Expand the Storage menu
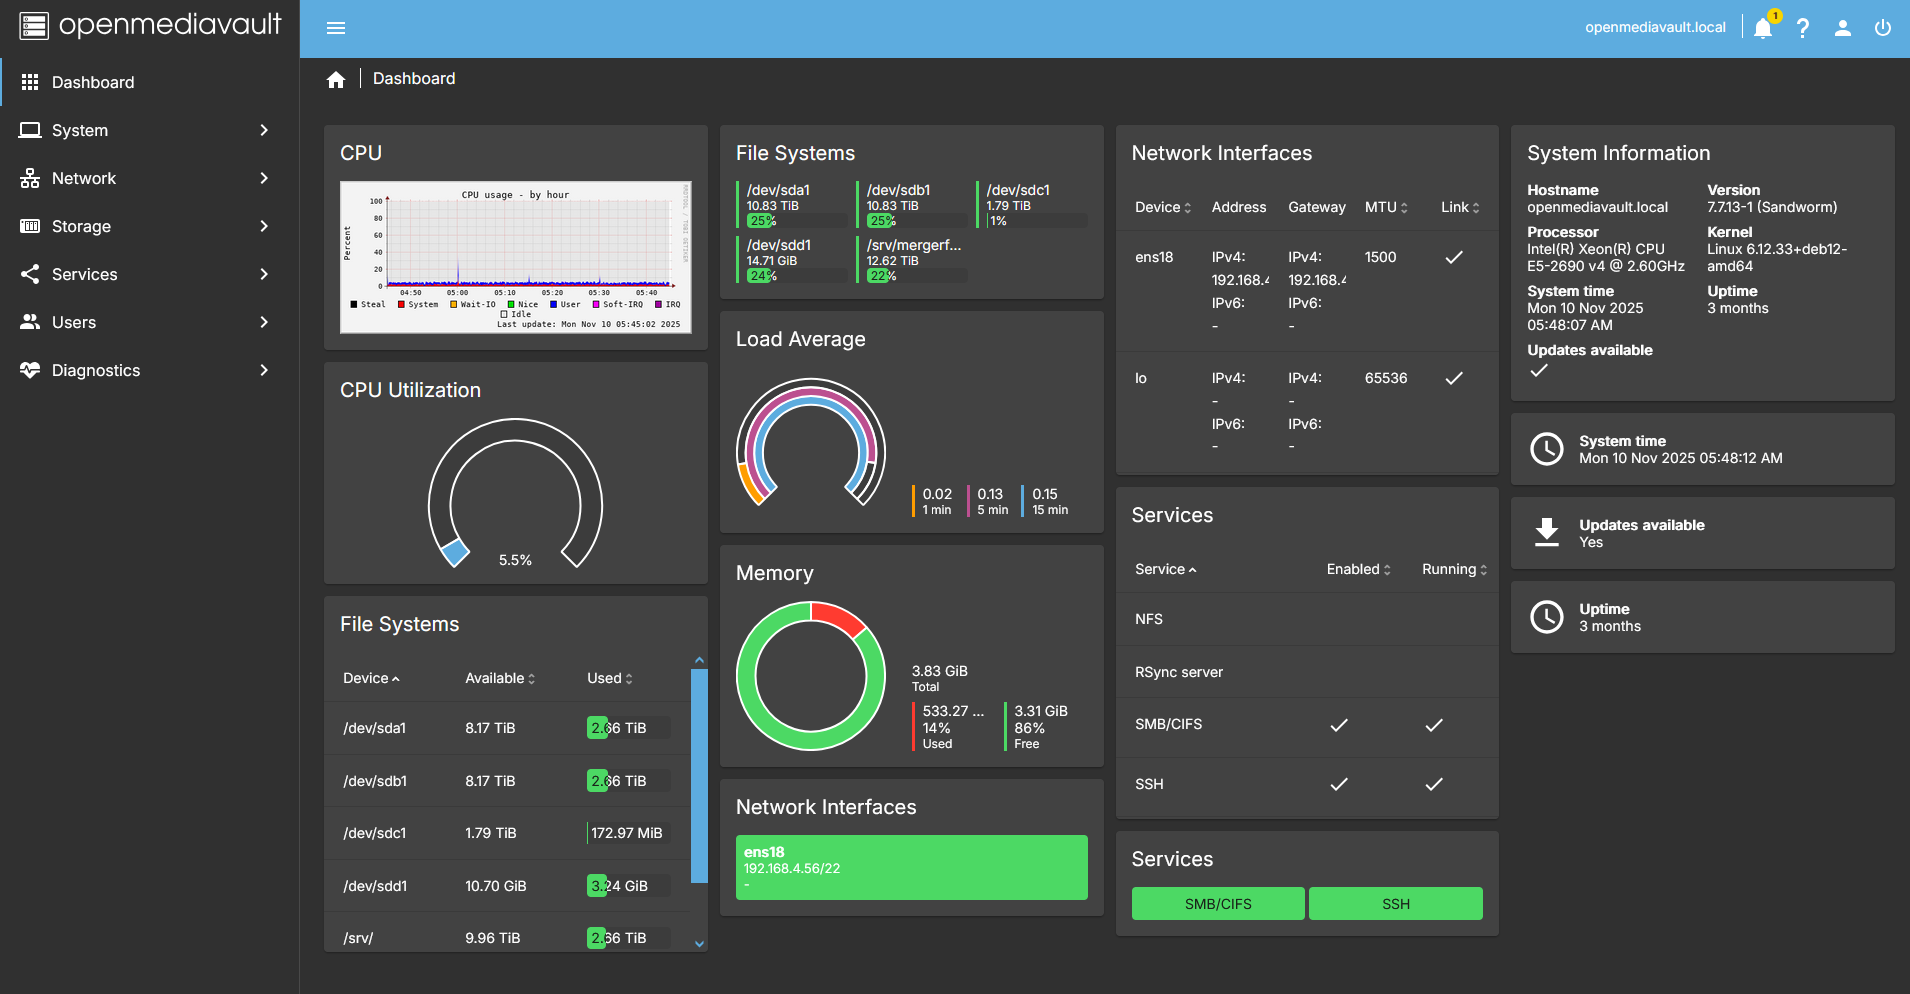The image size is (1910, 994). [150, 226]
